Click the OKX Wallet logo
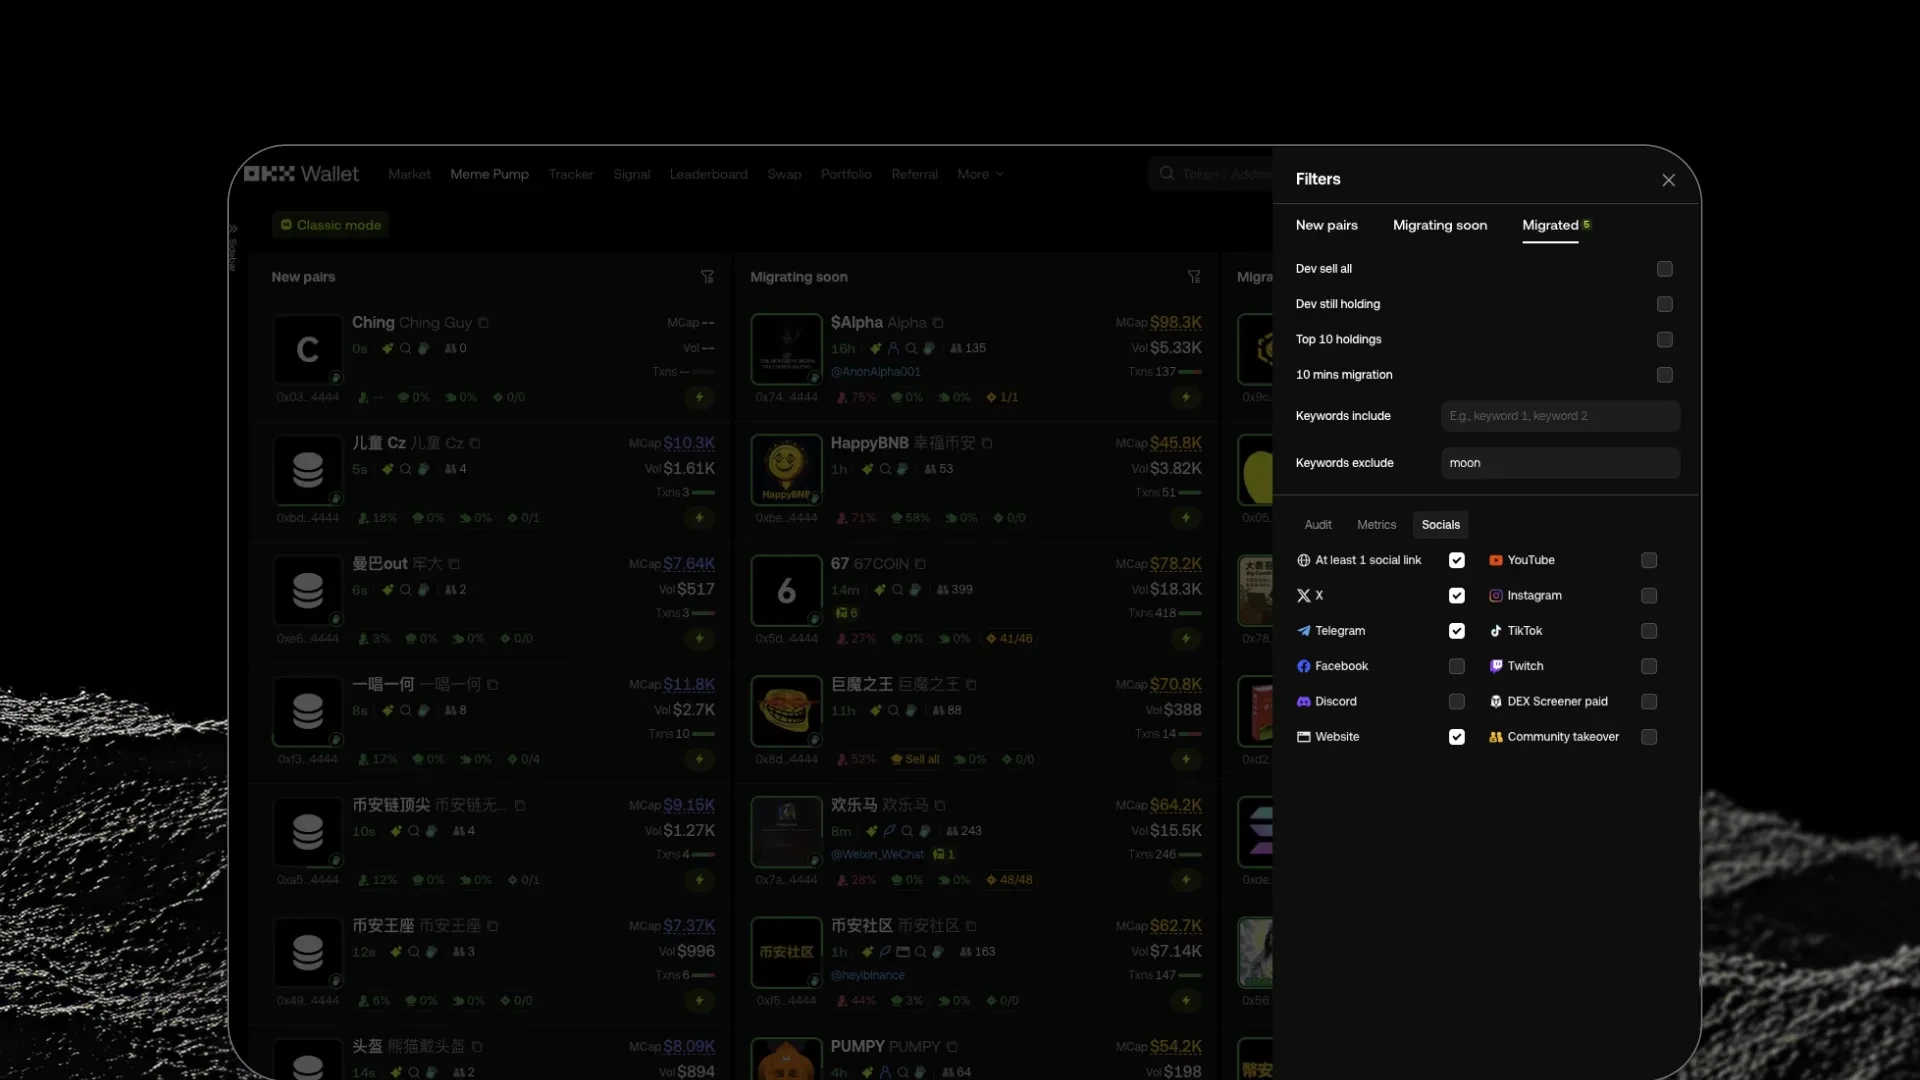Viewport: 1920px width, 1080px height. 301,174
